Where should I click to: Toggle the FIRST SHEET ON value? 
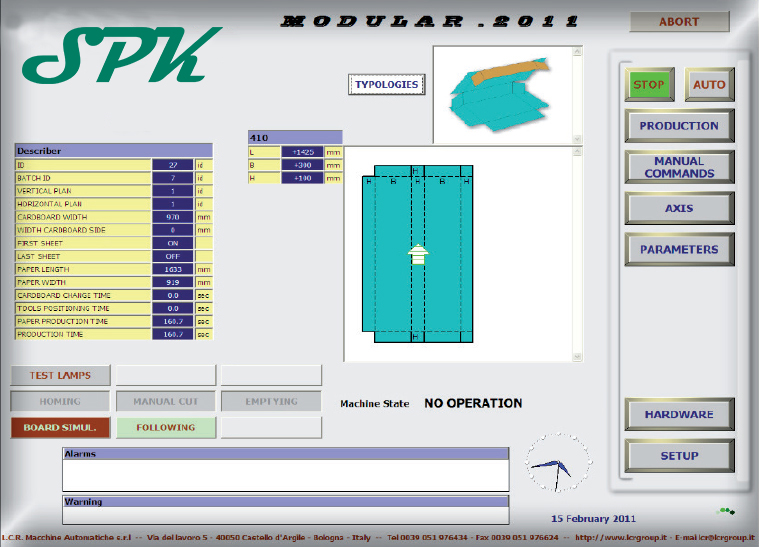172,243
